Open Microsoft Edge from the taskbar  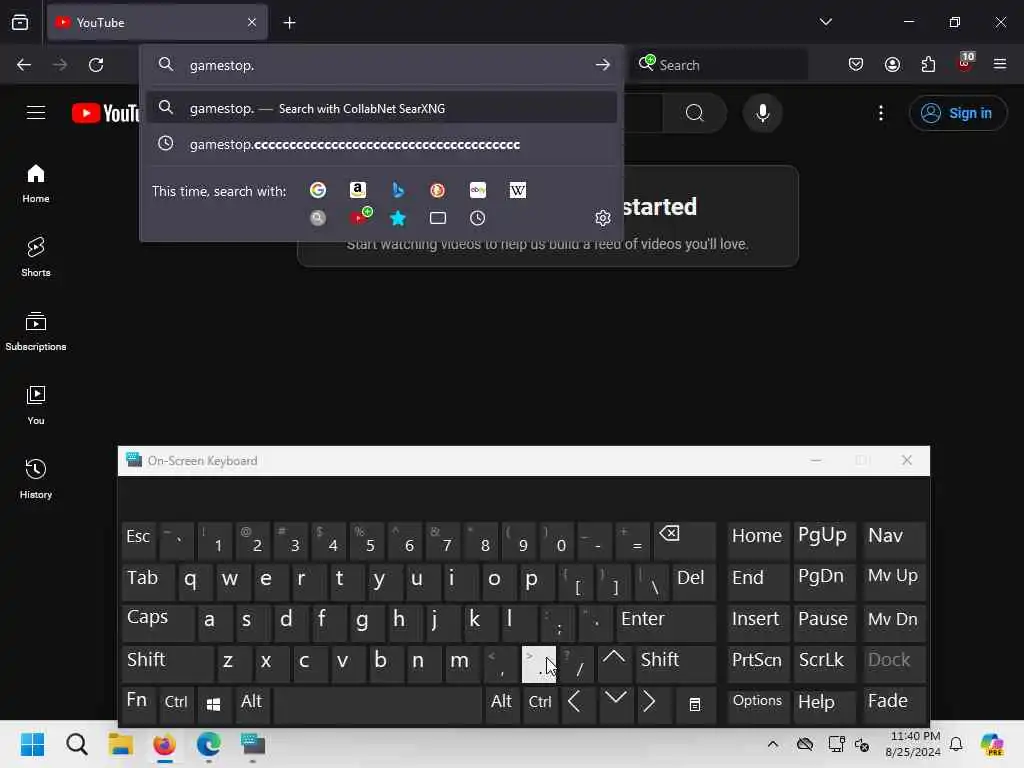[208, 744]
